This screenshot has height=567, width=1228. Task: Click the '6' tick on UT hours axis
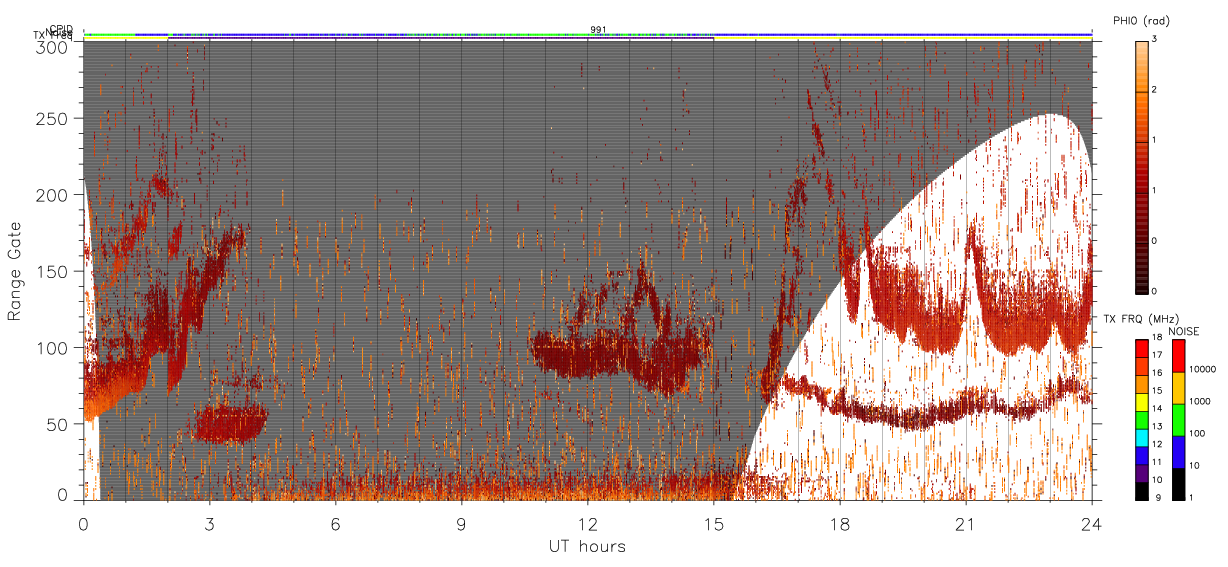click(x=336, y=524)
